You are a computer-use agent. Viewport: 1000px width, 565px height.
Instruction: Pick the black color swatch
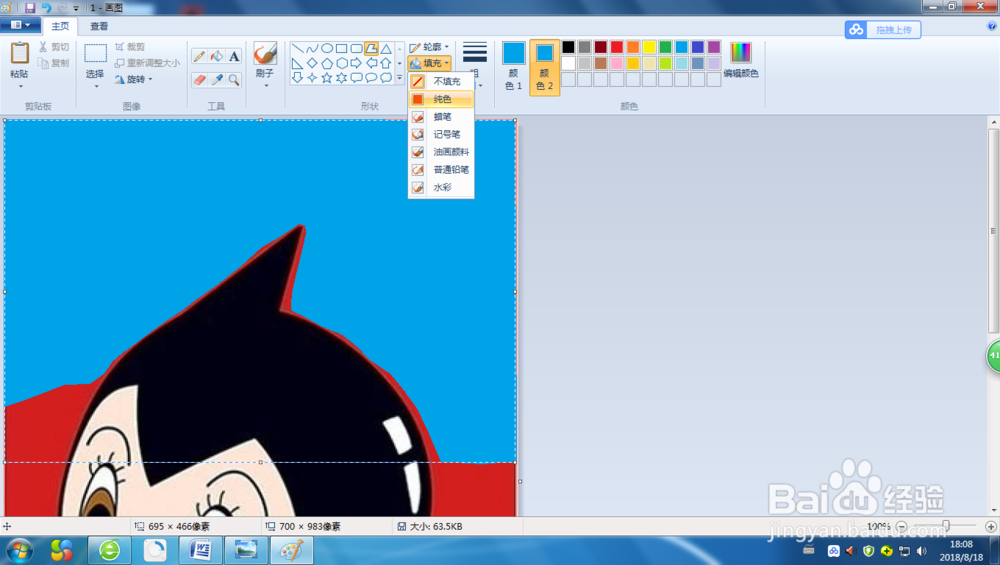[568, 47]
